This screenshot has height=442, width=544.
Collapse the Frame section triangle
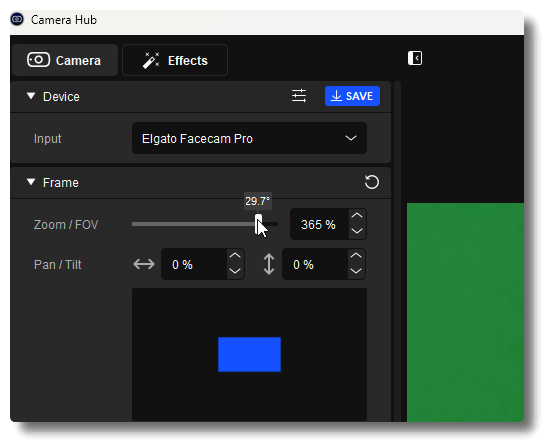click(31, 182)
